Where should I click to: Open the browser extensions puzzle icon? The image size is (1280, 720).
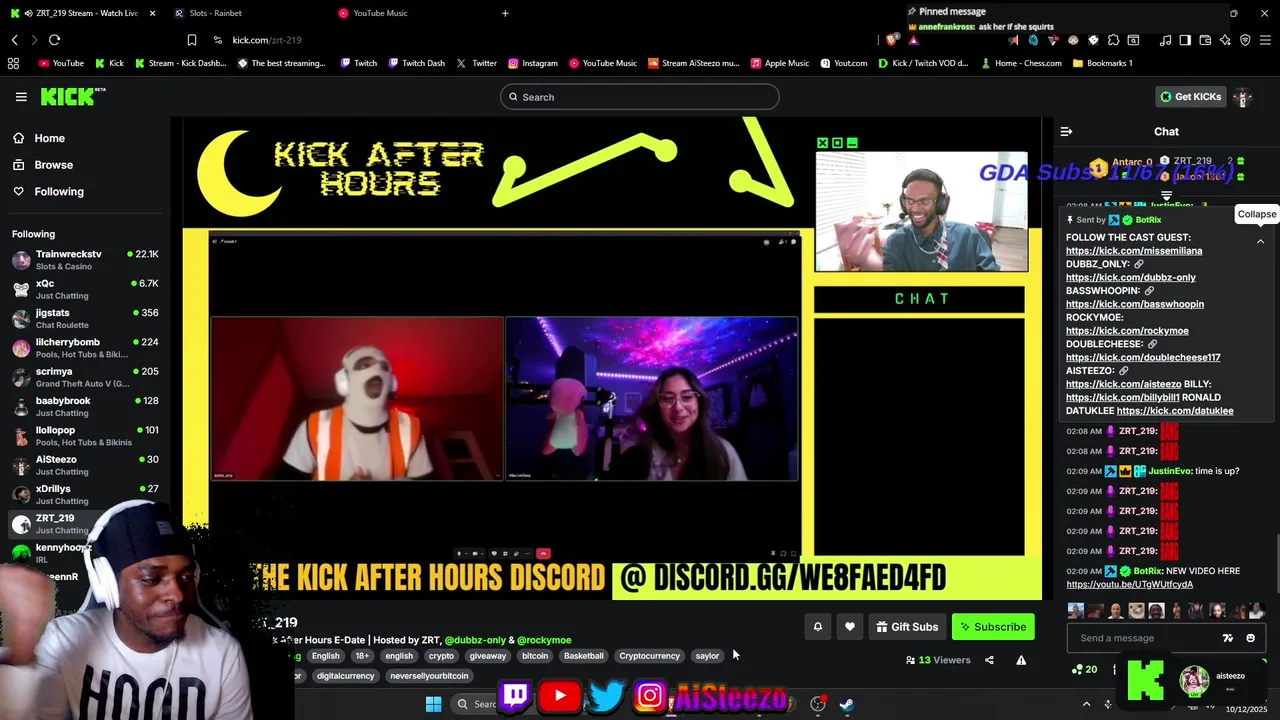tap(1113, 40)
